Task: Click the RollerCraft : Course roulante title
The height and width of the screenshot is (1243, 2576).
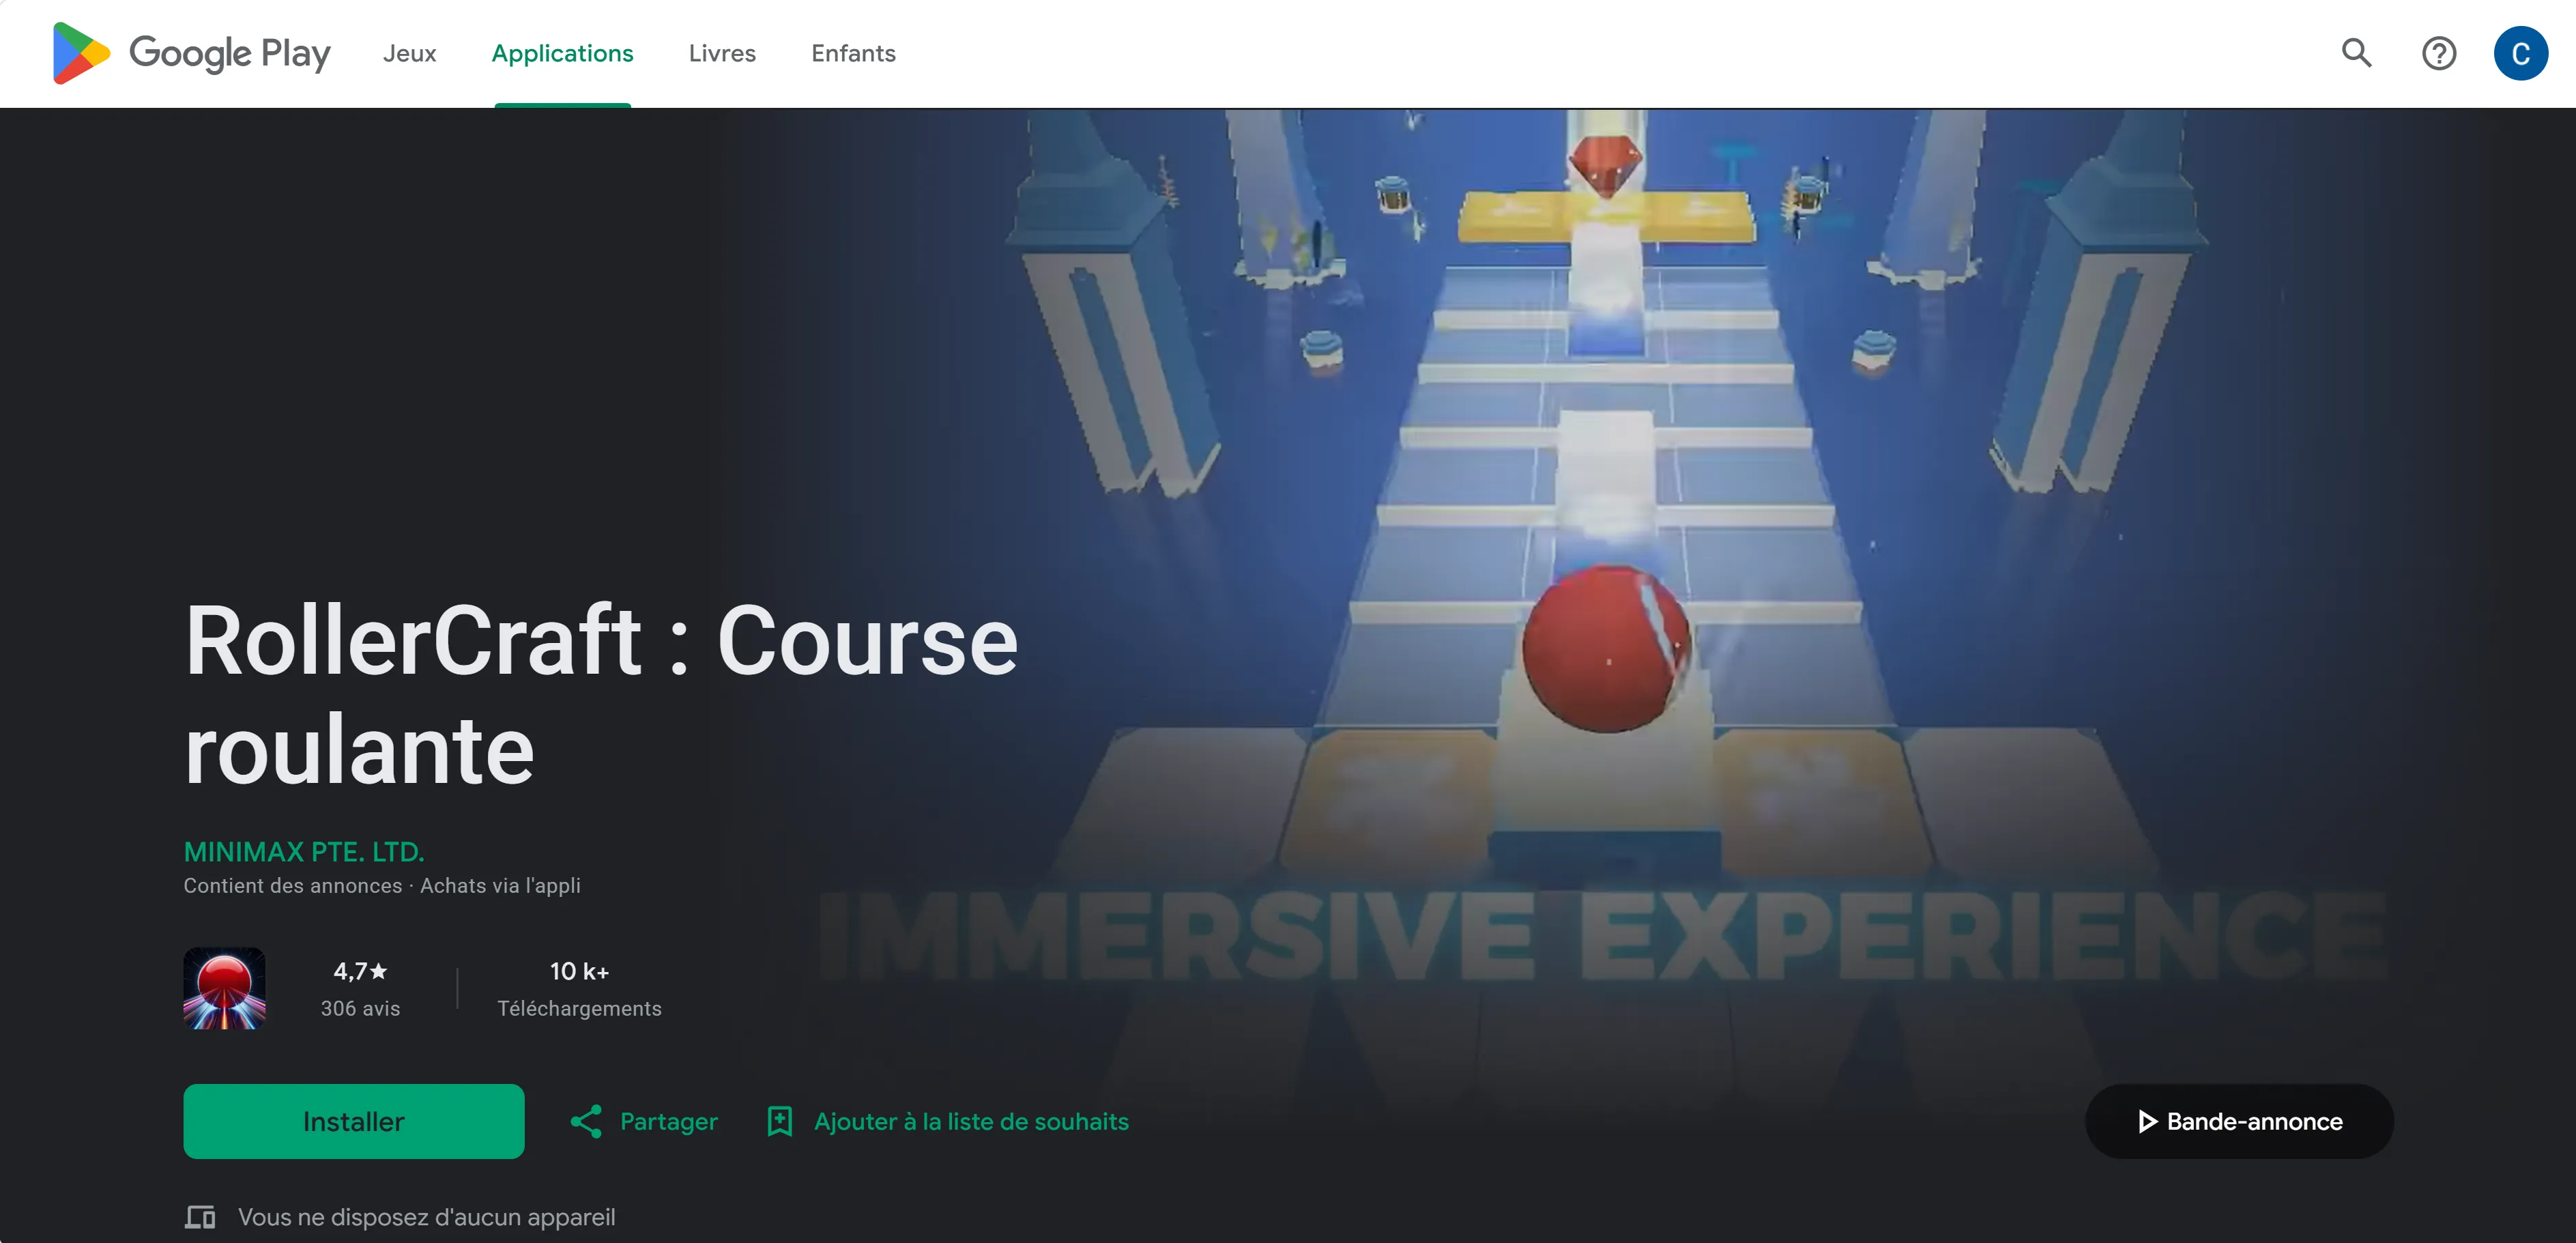Action: (x=601, y=694)
